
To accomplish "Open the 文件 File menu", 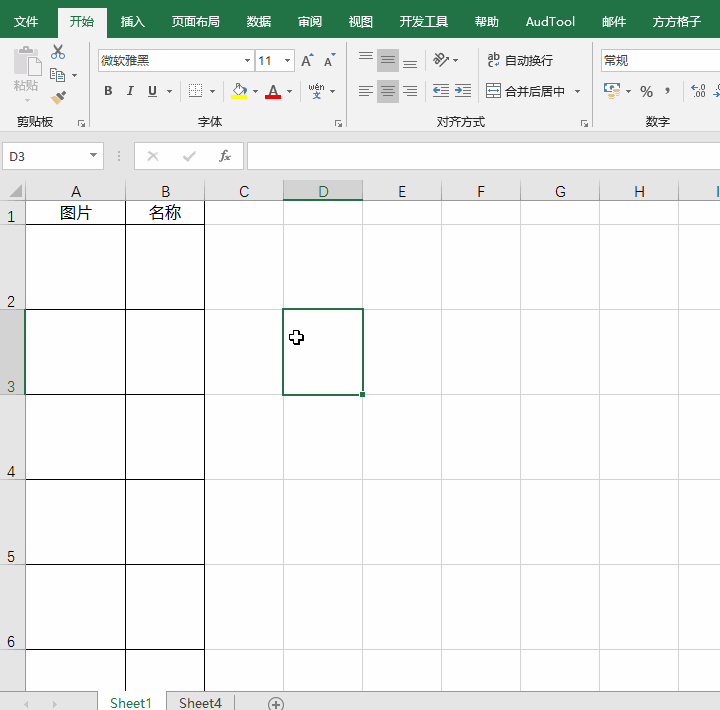I will click(x=26, y=22).
